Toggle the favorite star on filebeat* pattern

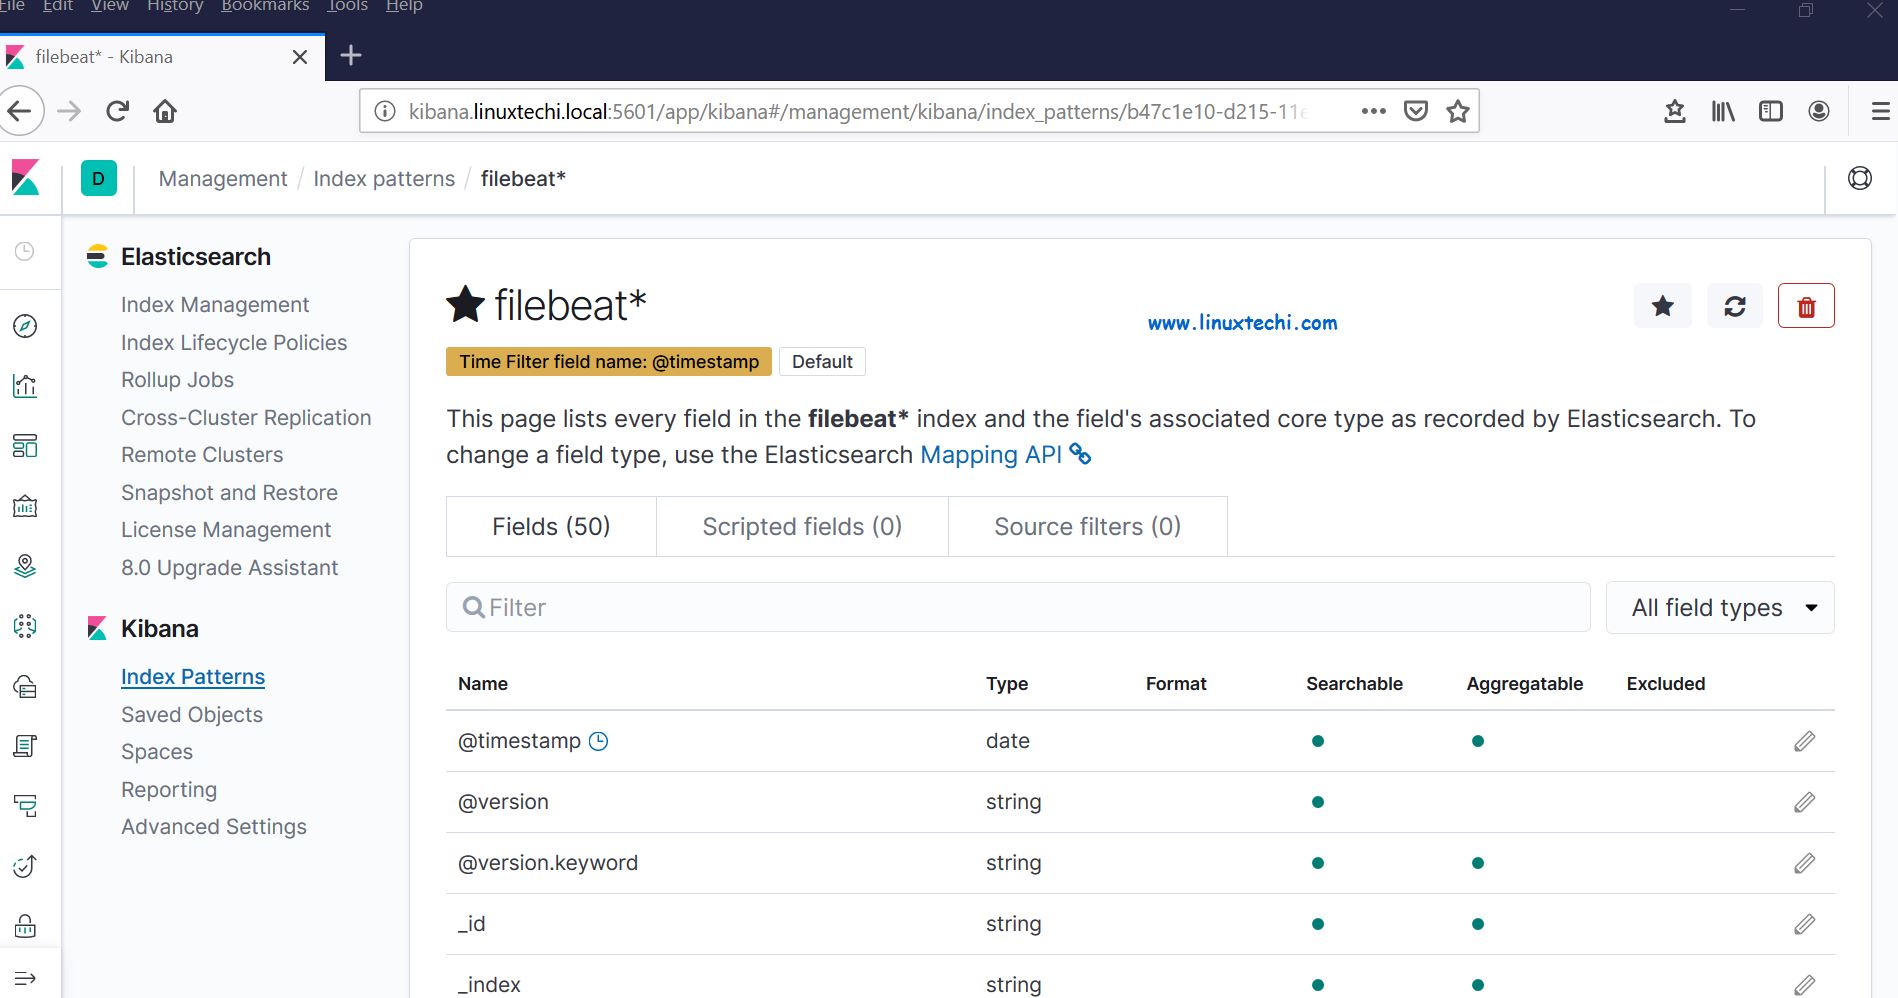coord(1662,306)
